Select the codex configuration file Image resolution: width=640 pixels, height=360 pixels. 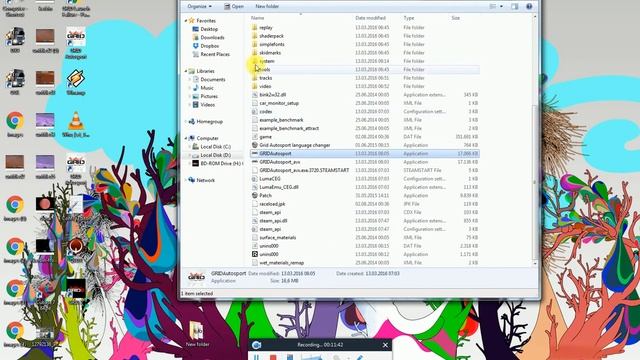pos(364,111)
